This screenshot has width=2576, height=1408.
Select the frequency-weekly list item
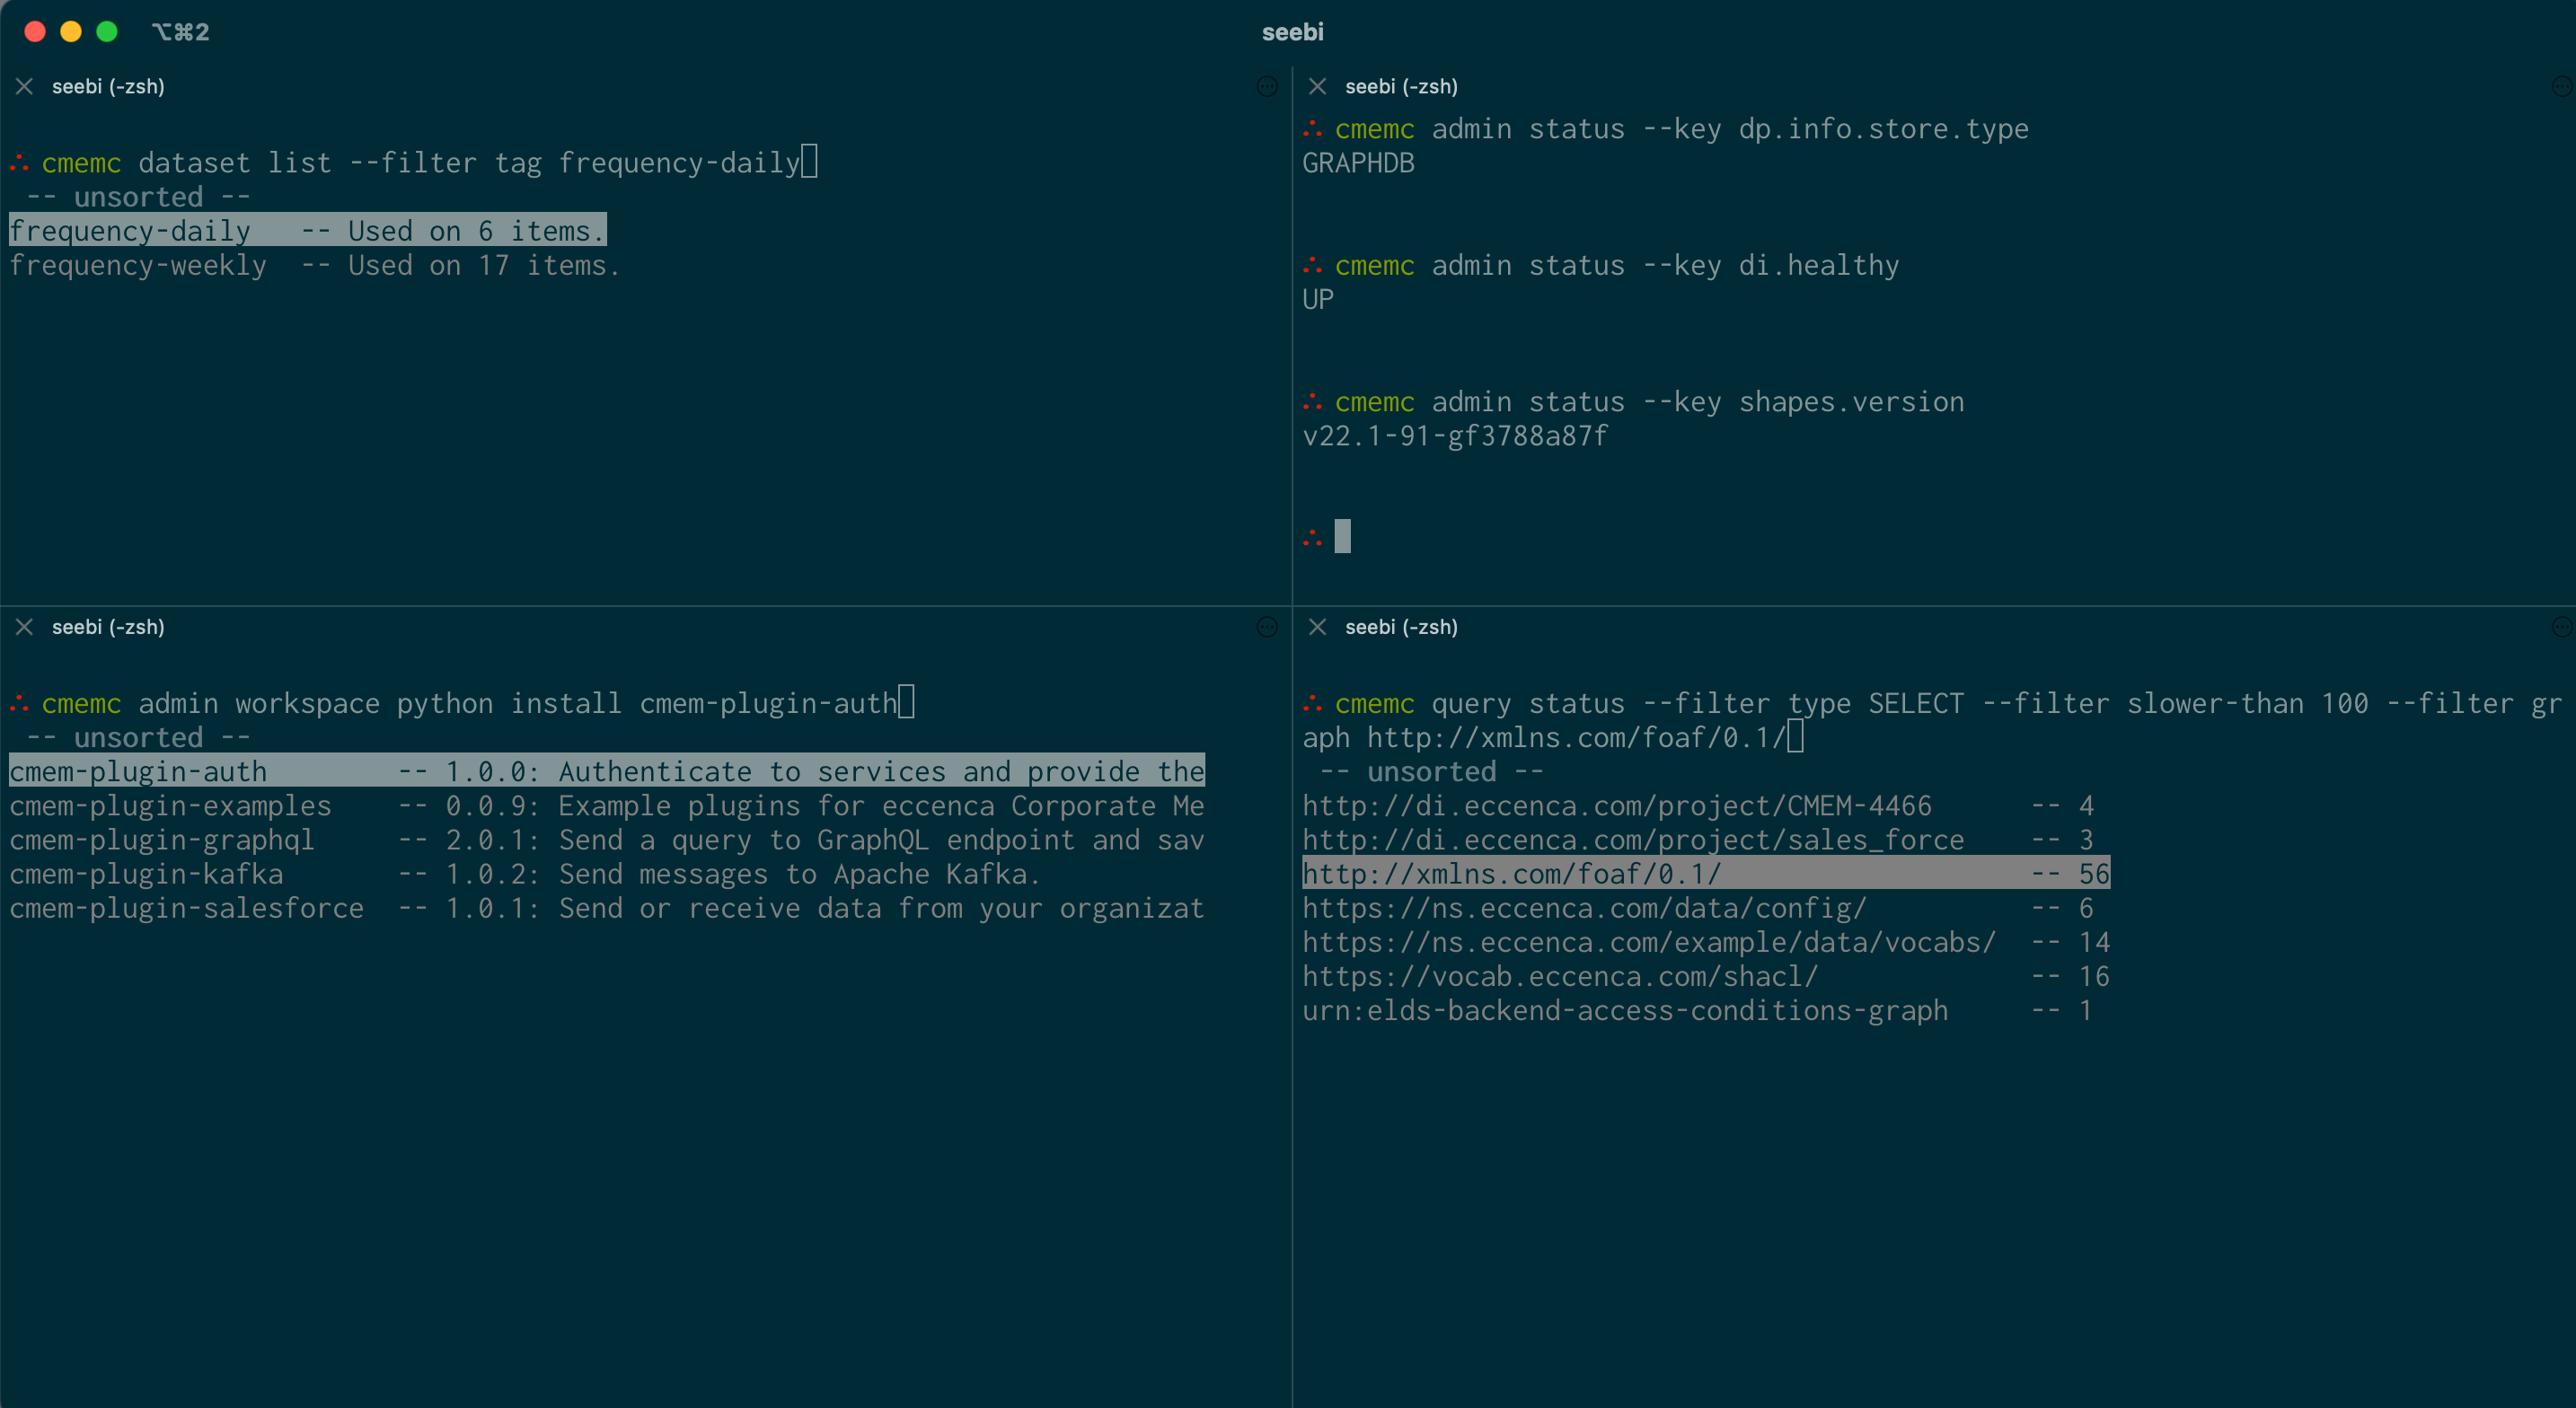coord(315,264)
